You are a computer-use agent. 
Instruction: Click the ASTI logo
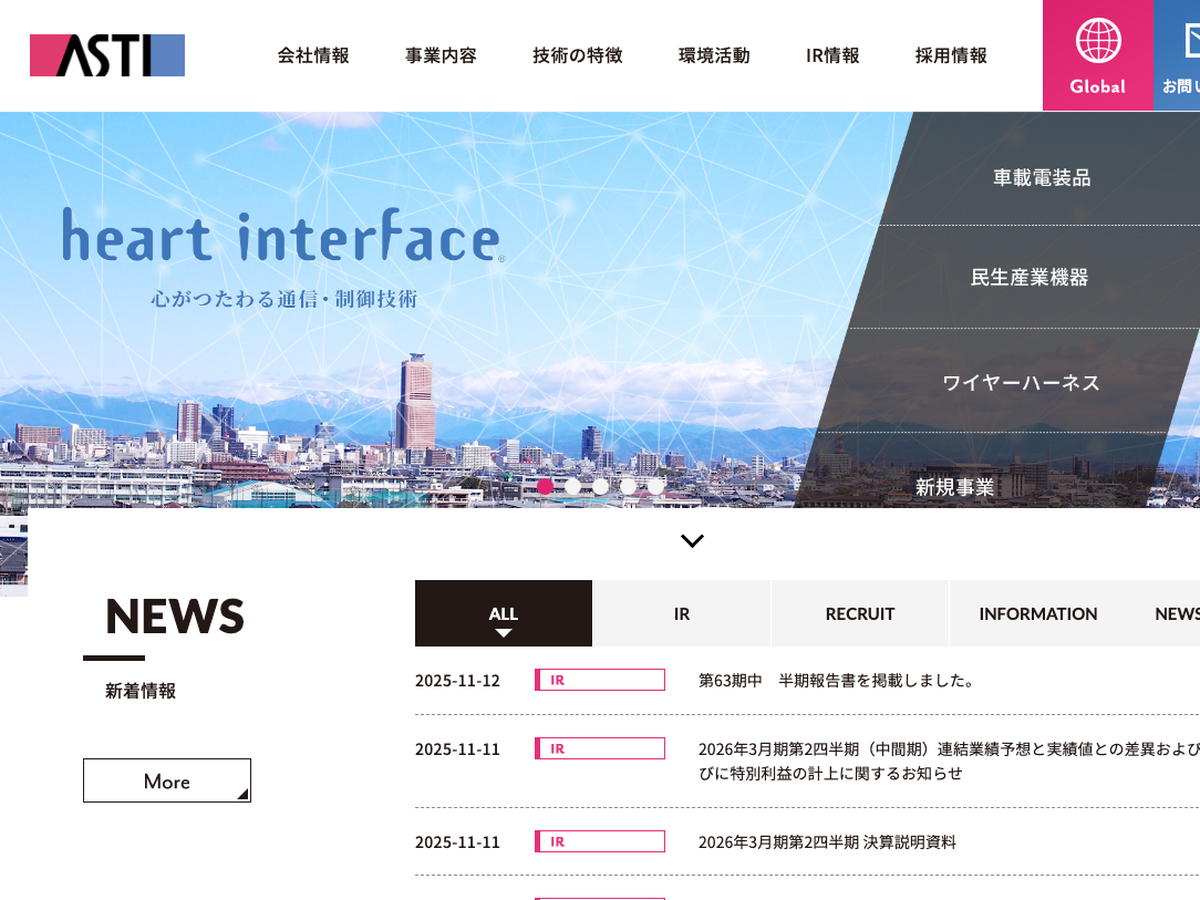pos(107,56)
